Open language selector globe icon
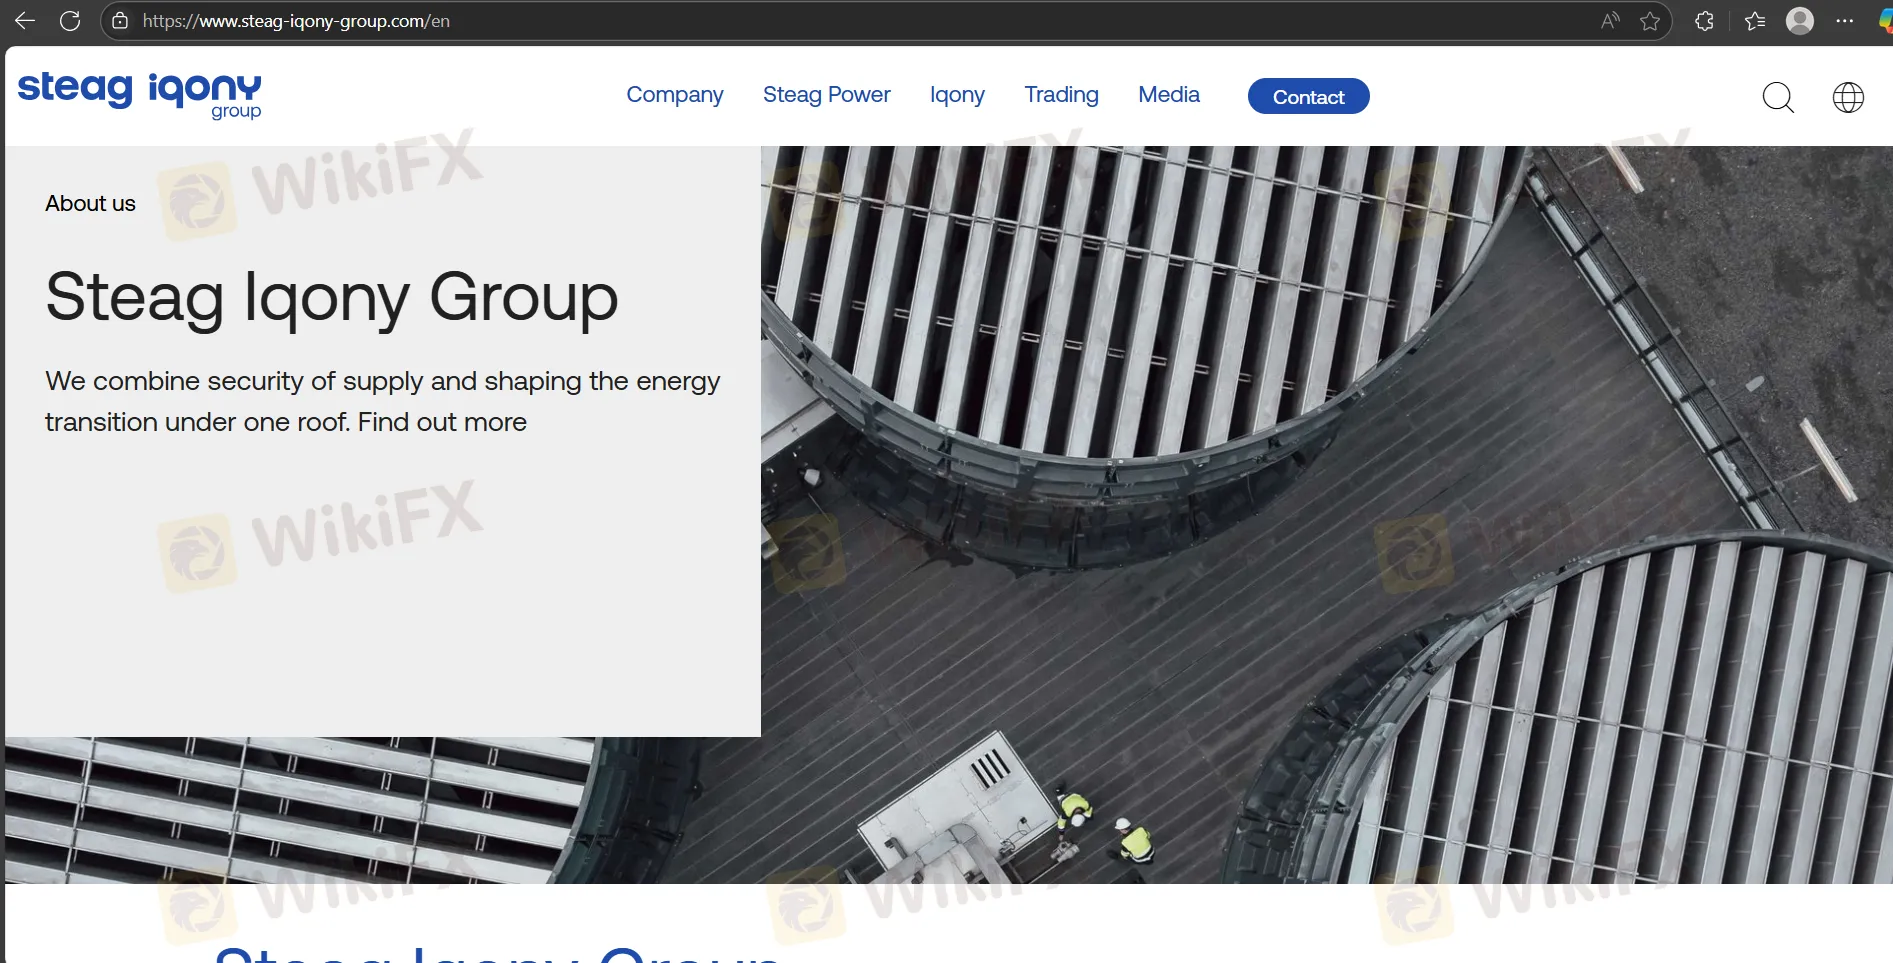The image size is (1893, 963). pyautogui.click(x=1848, y=97)
